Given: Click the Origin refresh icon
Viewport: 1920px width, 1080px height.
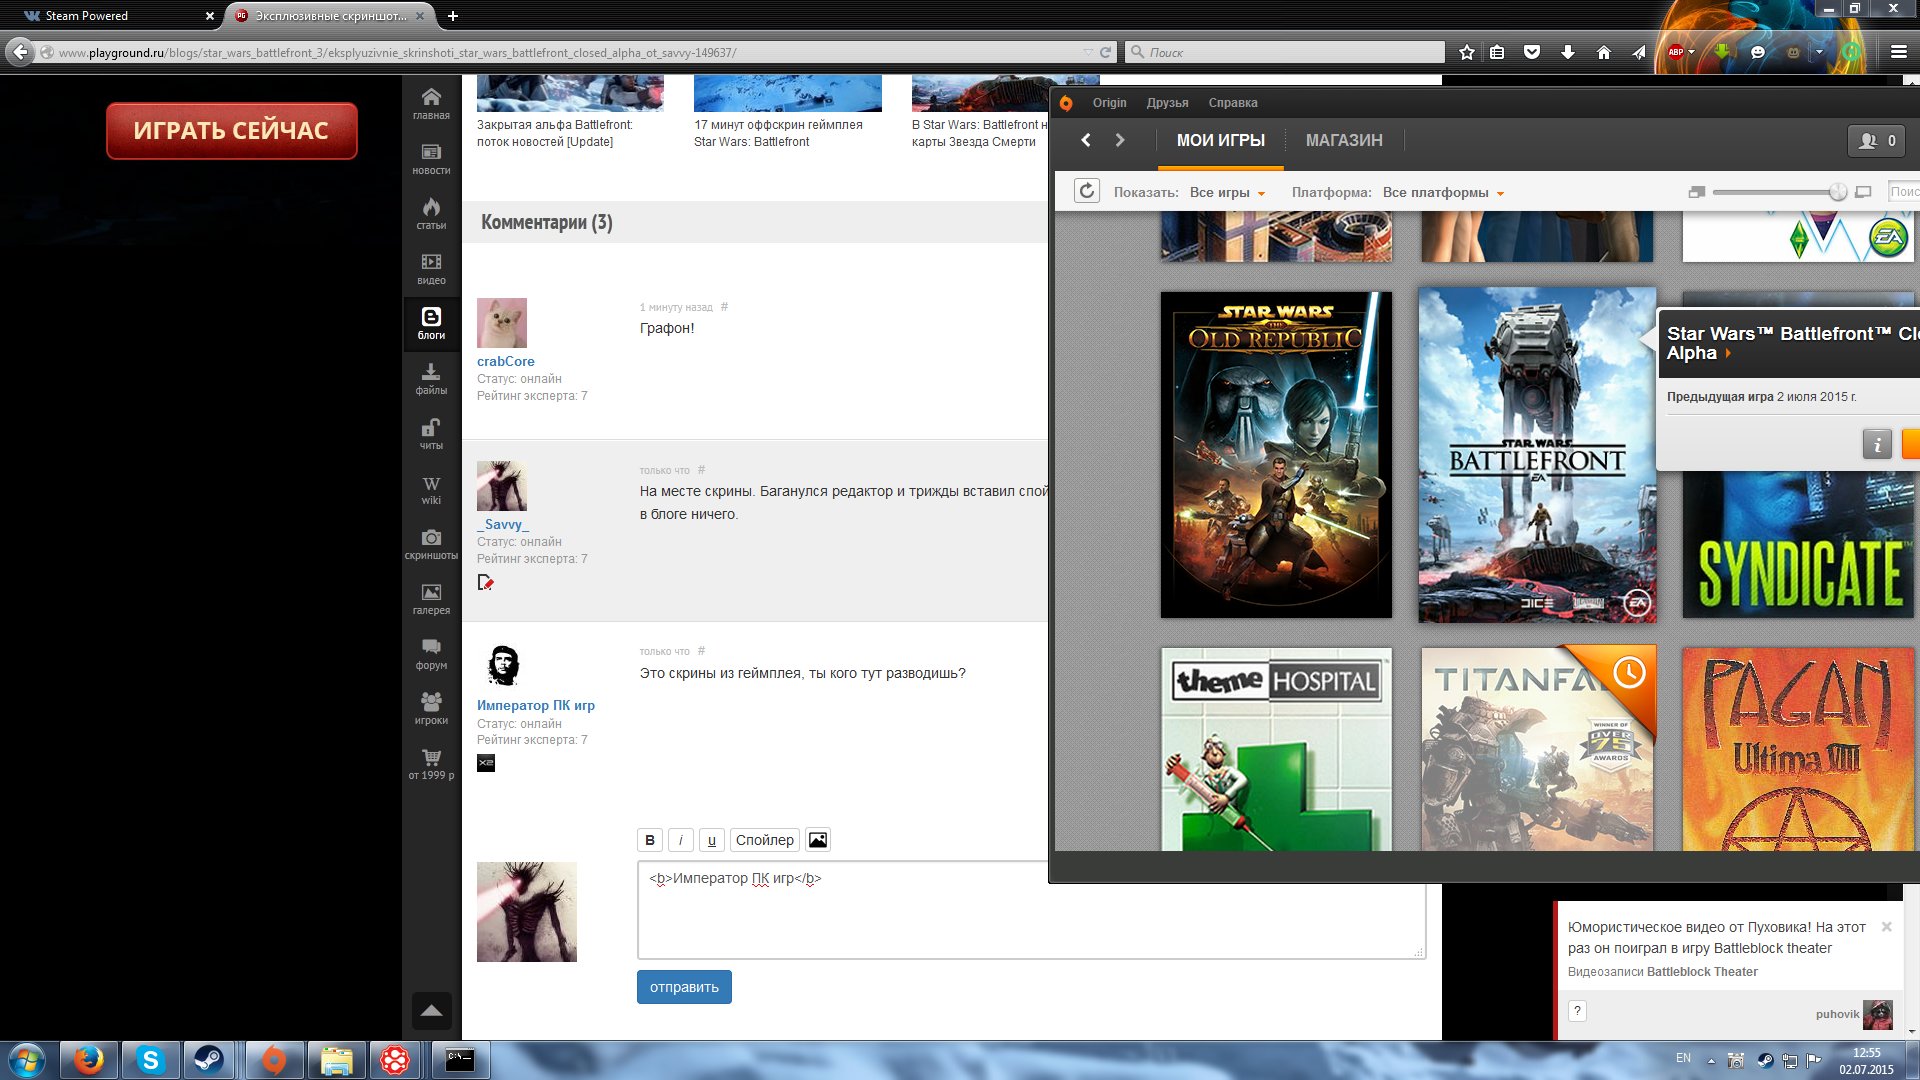Looking at the screenshot, I should point(1087,191).
